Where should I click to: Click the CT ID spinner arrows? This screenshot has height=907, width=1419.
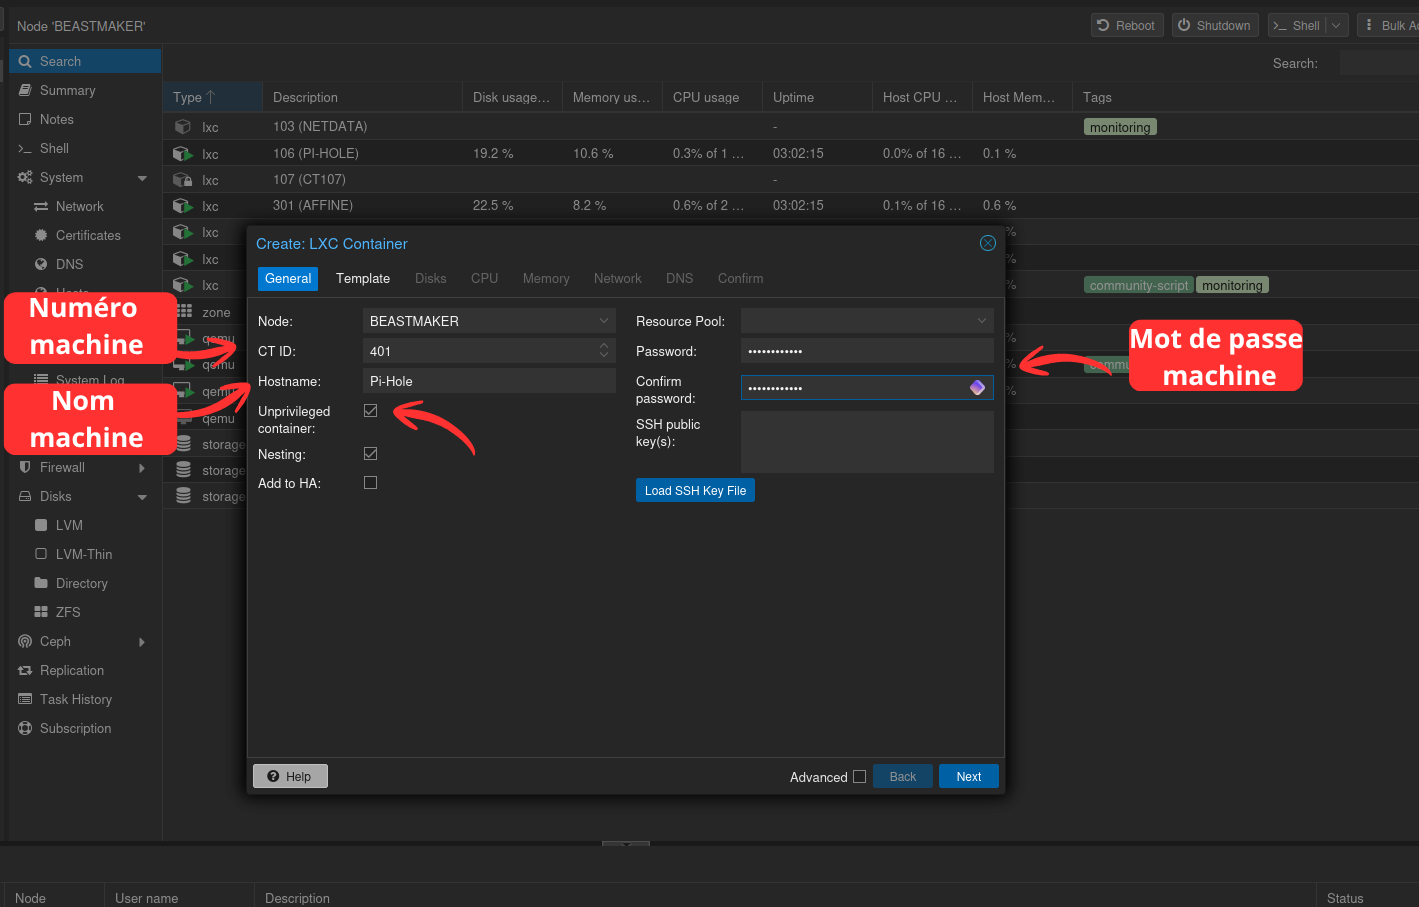pos(604,351)
